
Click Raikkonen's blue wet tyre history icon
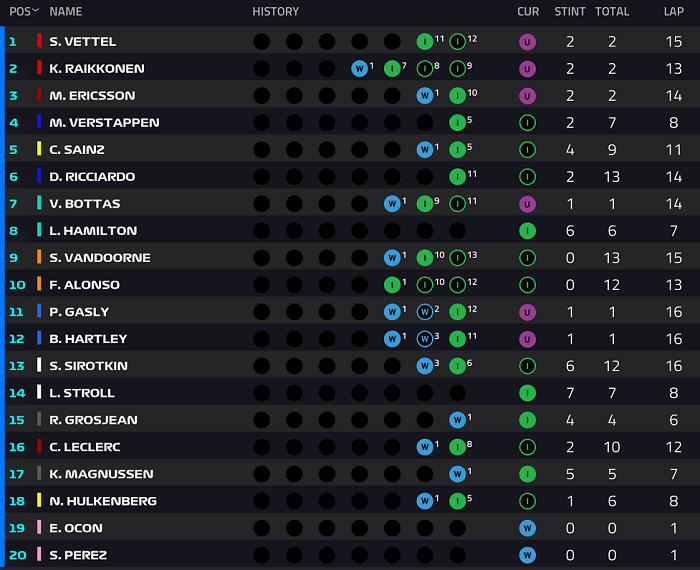tap(359, 69)
